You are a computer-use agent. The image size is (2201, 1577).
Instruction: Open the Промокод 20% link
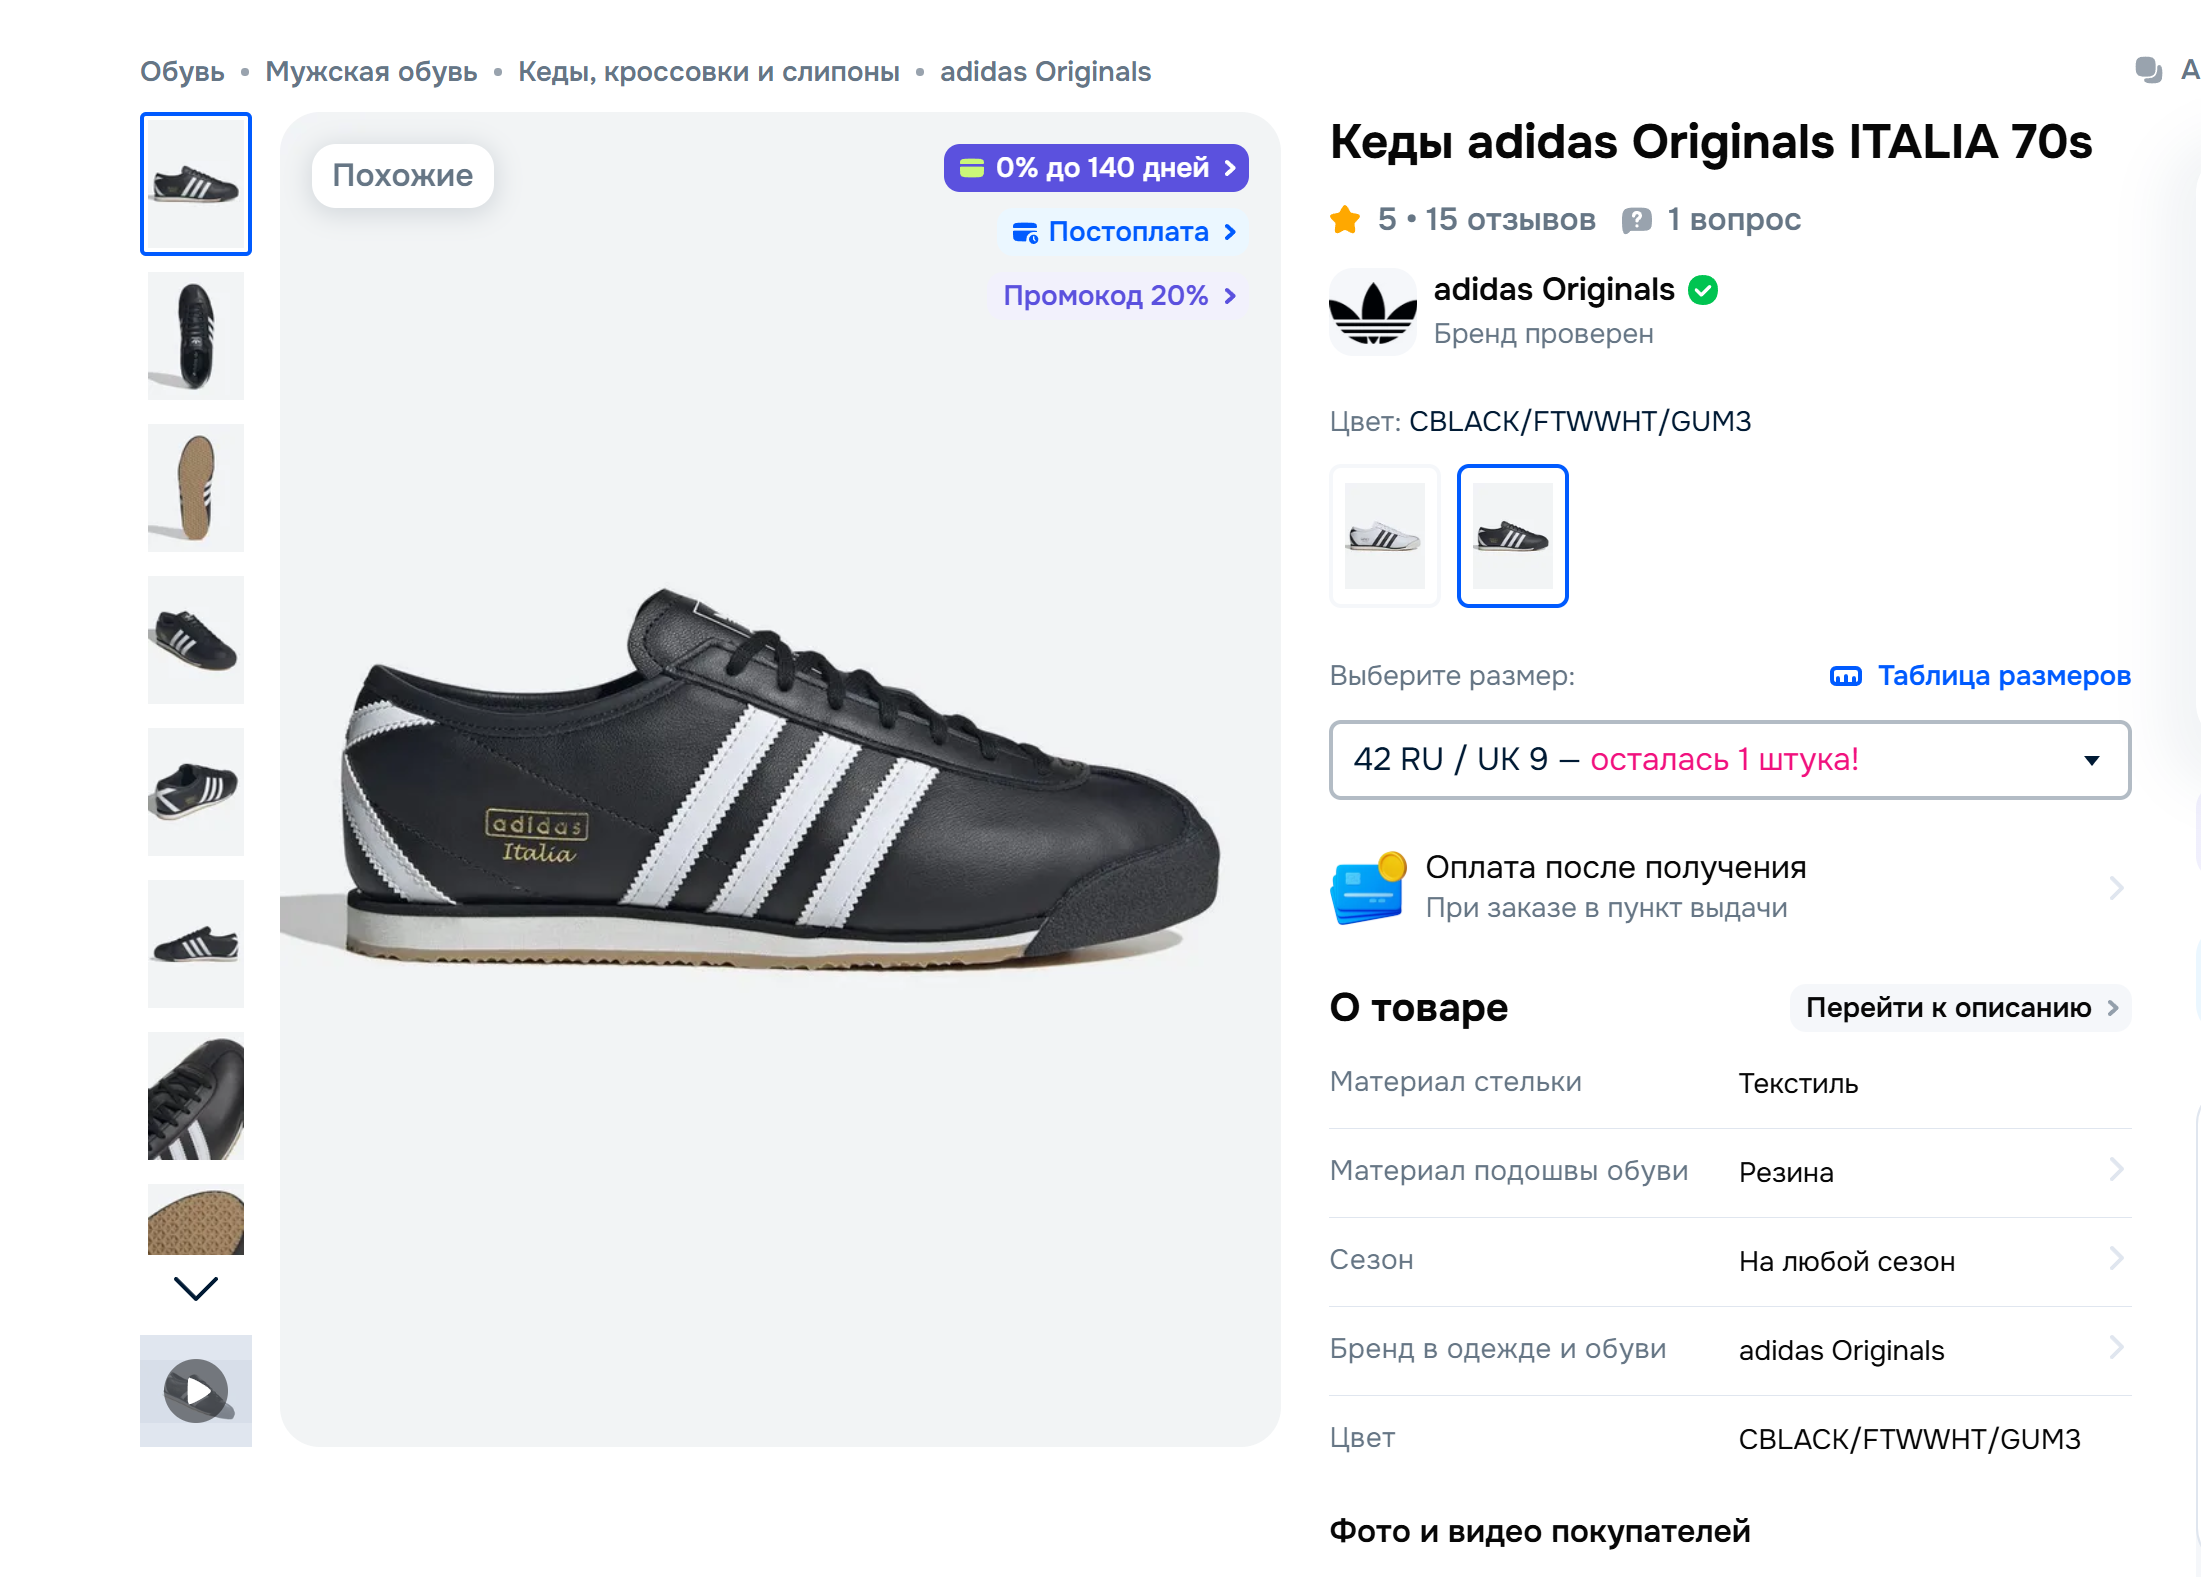click(x=1118, y=296)
